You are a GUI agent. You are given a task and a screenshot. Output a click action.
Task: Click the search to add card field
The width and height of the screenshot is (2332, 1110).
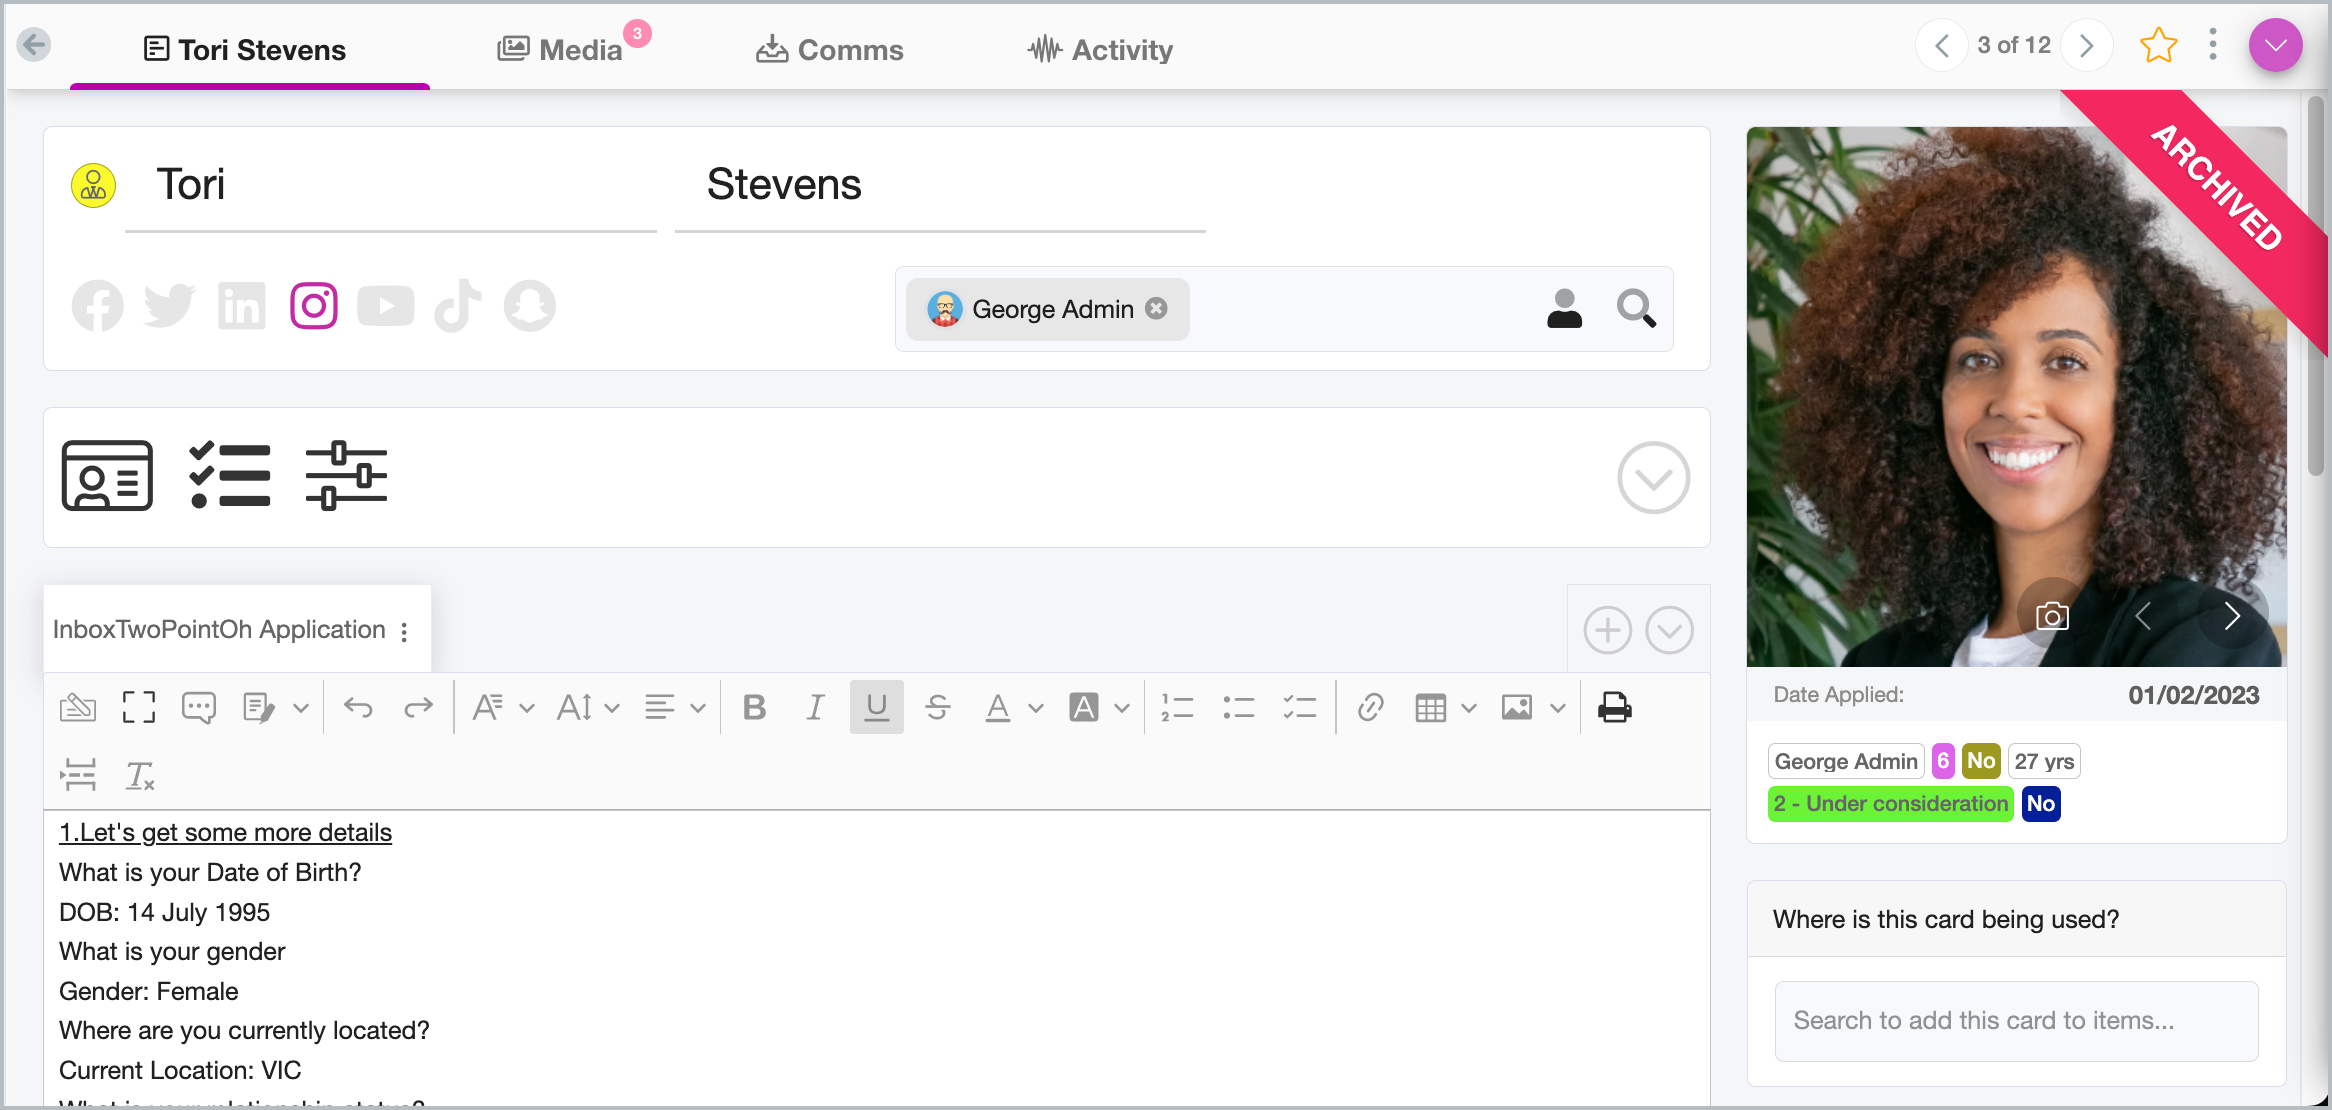[2015, 1021]
